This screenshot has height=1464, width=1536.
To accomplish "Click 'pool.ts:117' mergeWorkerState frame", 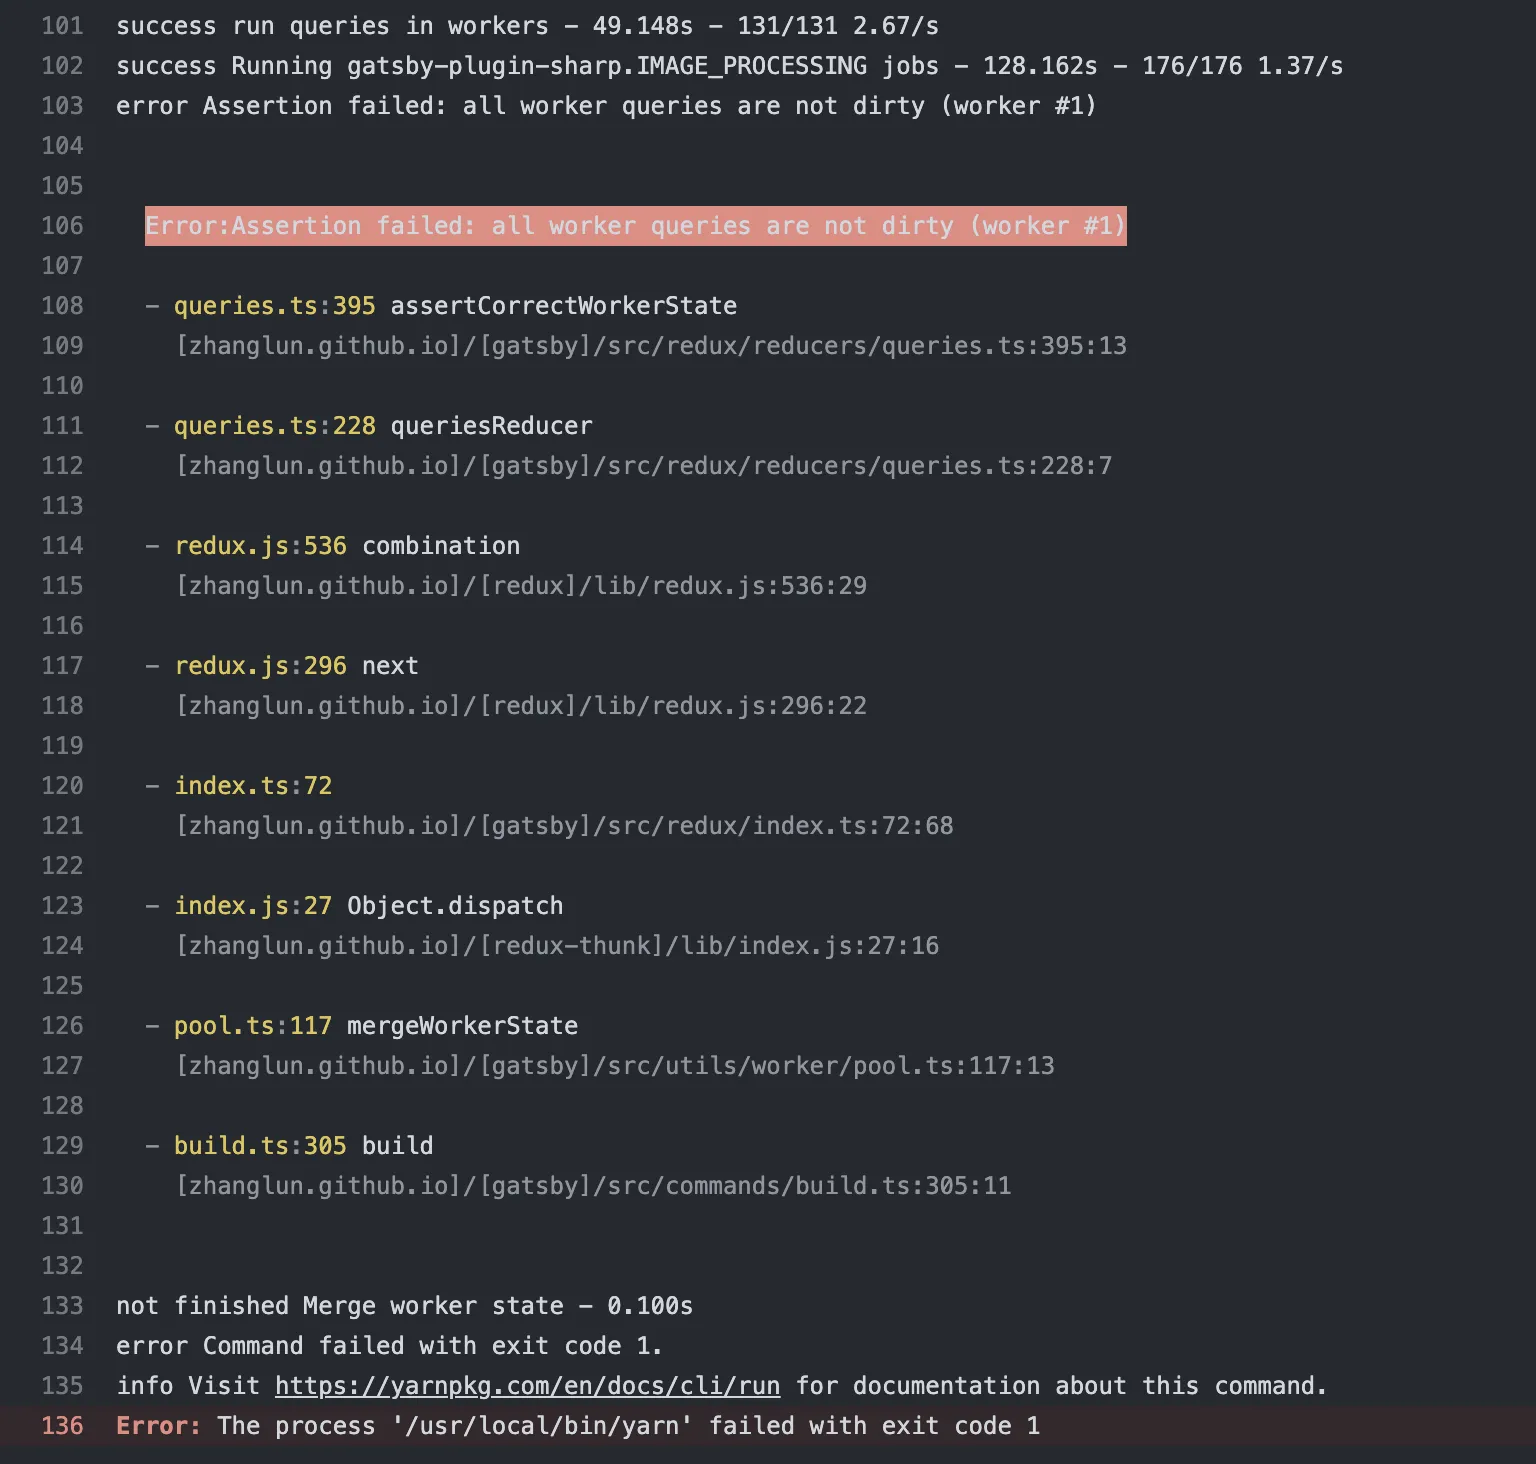I will tap(253, 1026).
